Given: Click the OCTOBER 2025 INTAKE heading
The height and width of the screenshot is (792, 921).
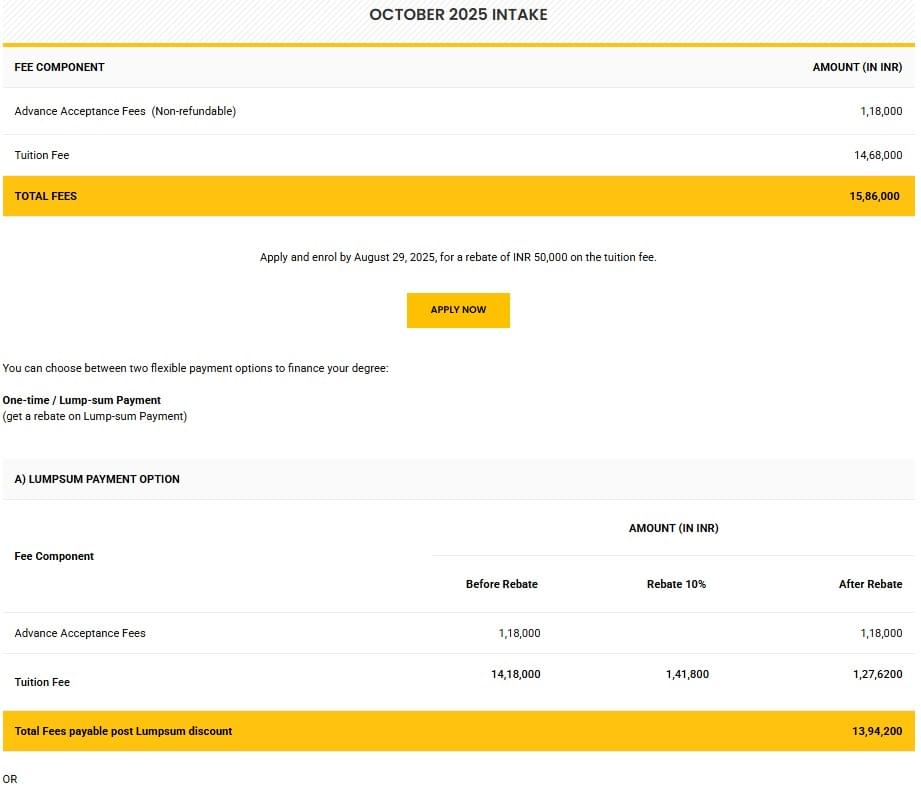Looking at the screenshot, I should point(458,15).
